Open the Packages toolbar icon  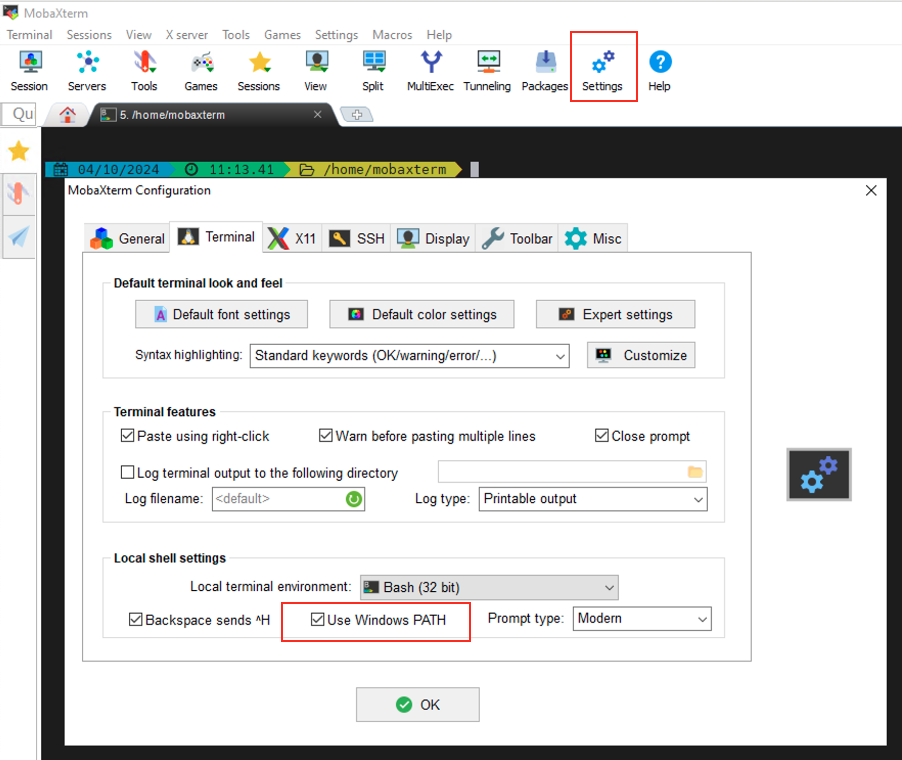[545, 70]
